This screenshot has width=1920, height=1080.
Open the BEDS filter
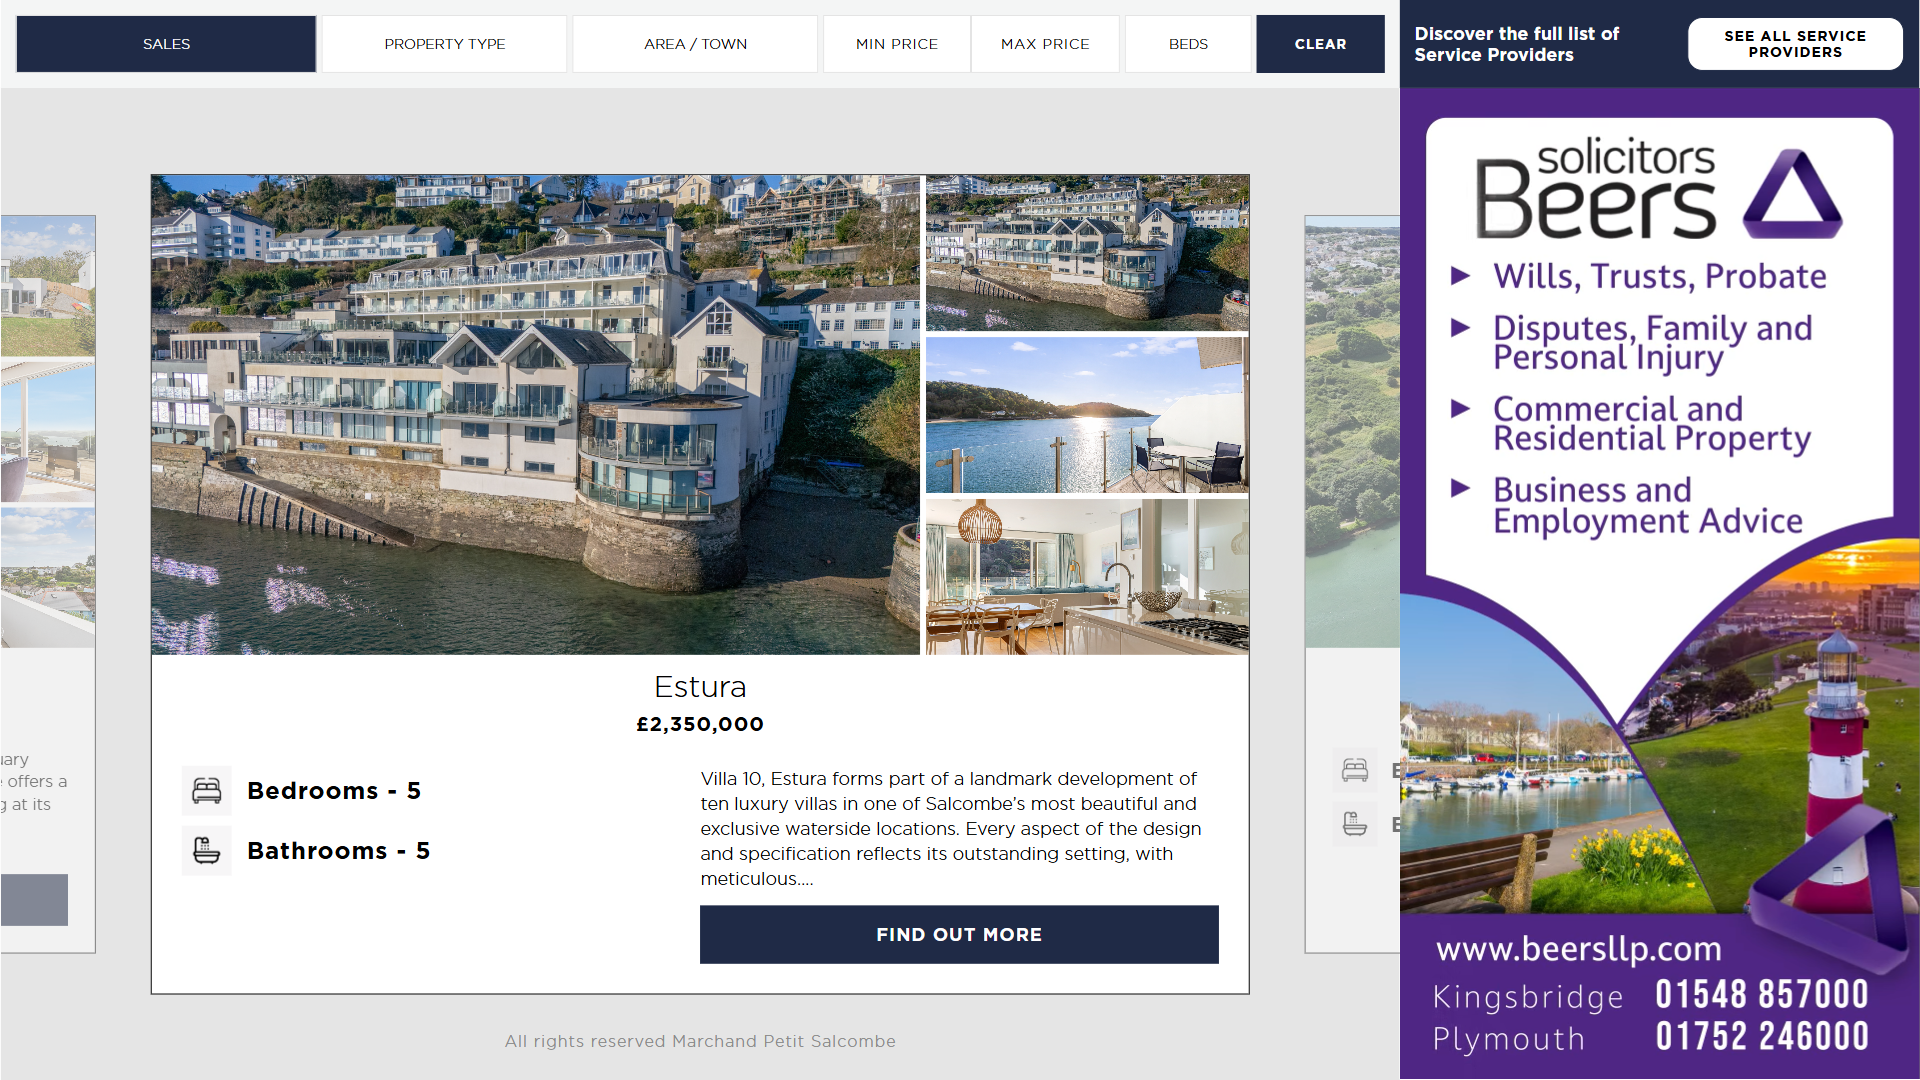coord(1188,44)
